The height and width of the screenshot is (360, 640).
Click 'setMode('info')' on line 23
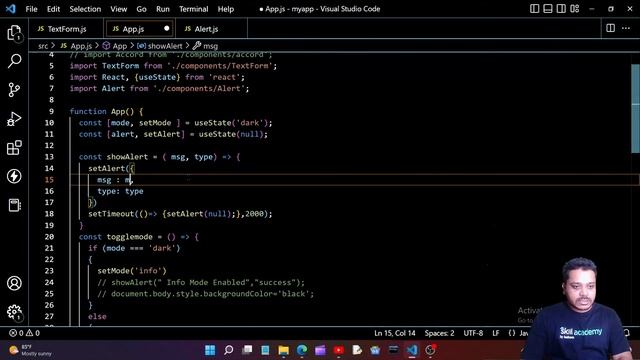pos(132,271)
